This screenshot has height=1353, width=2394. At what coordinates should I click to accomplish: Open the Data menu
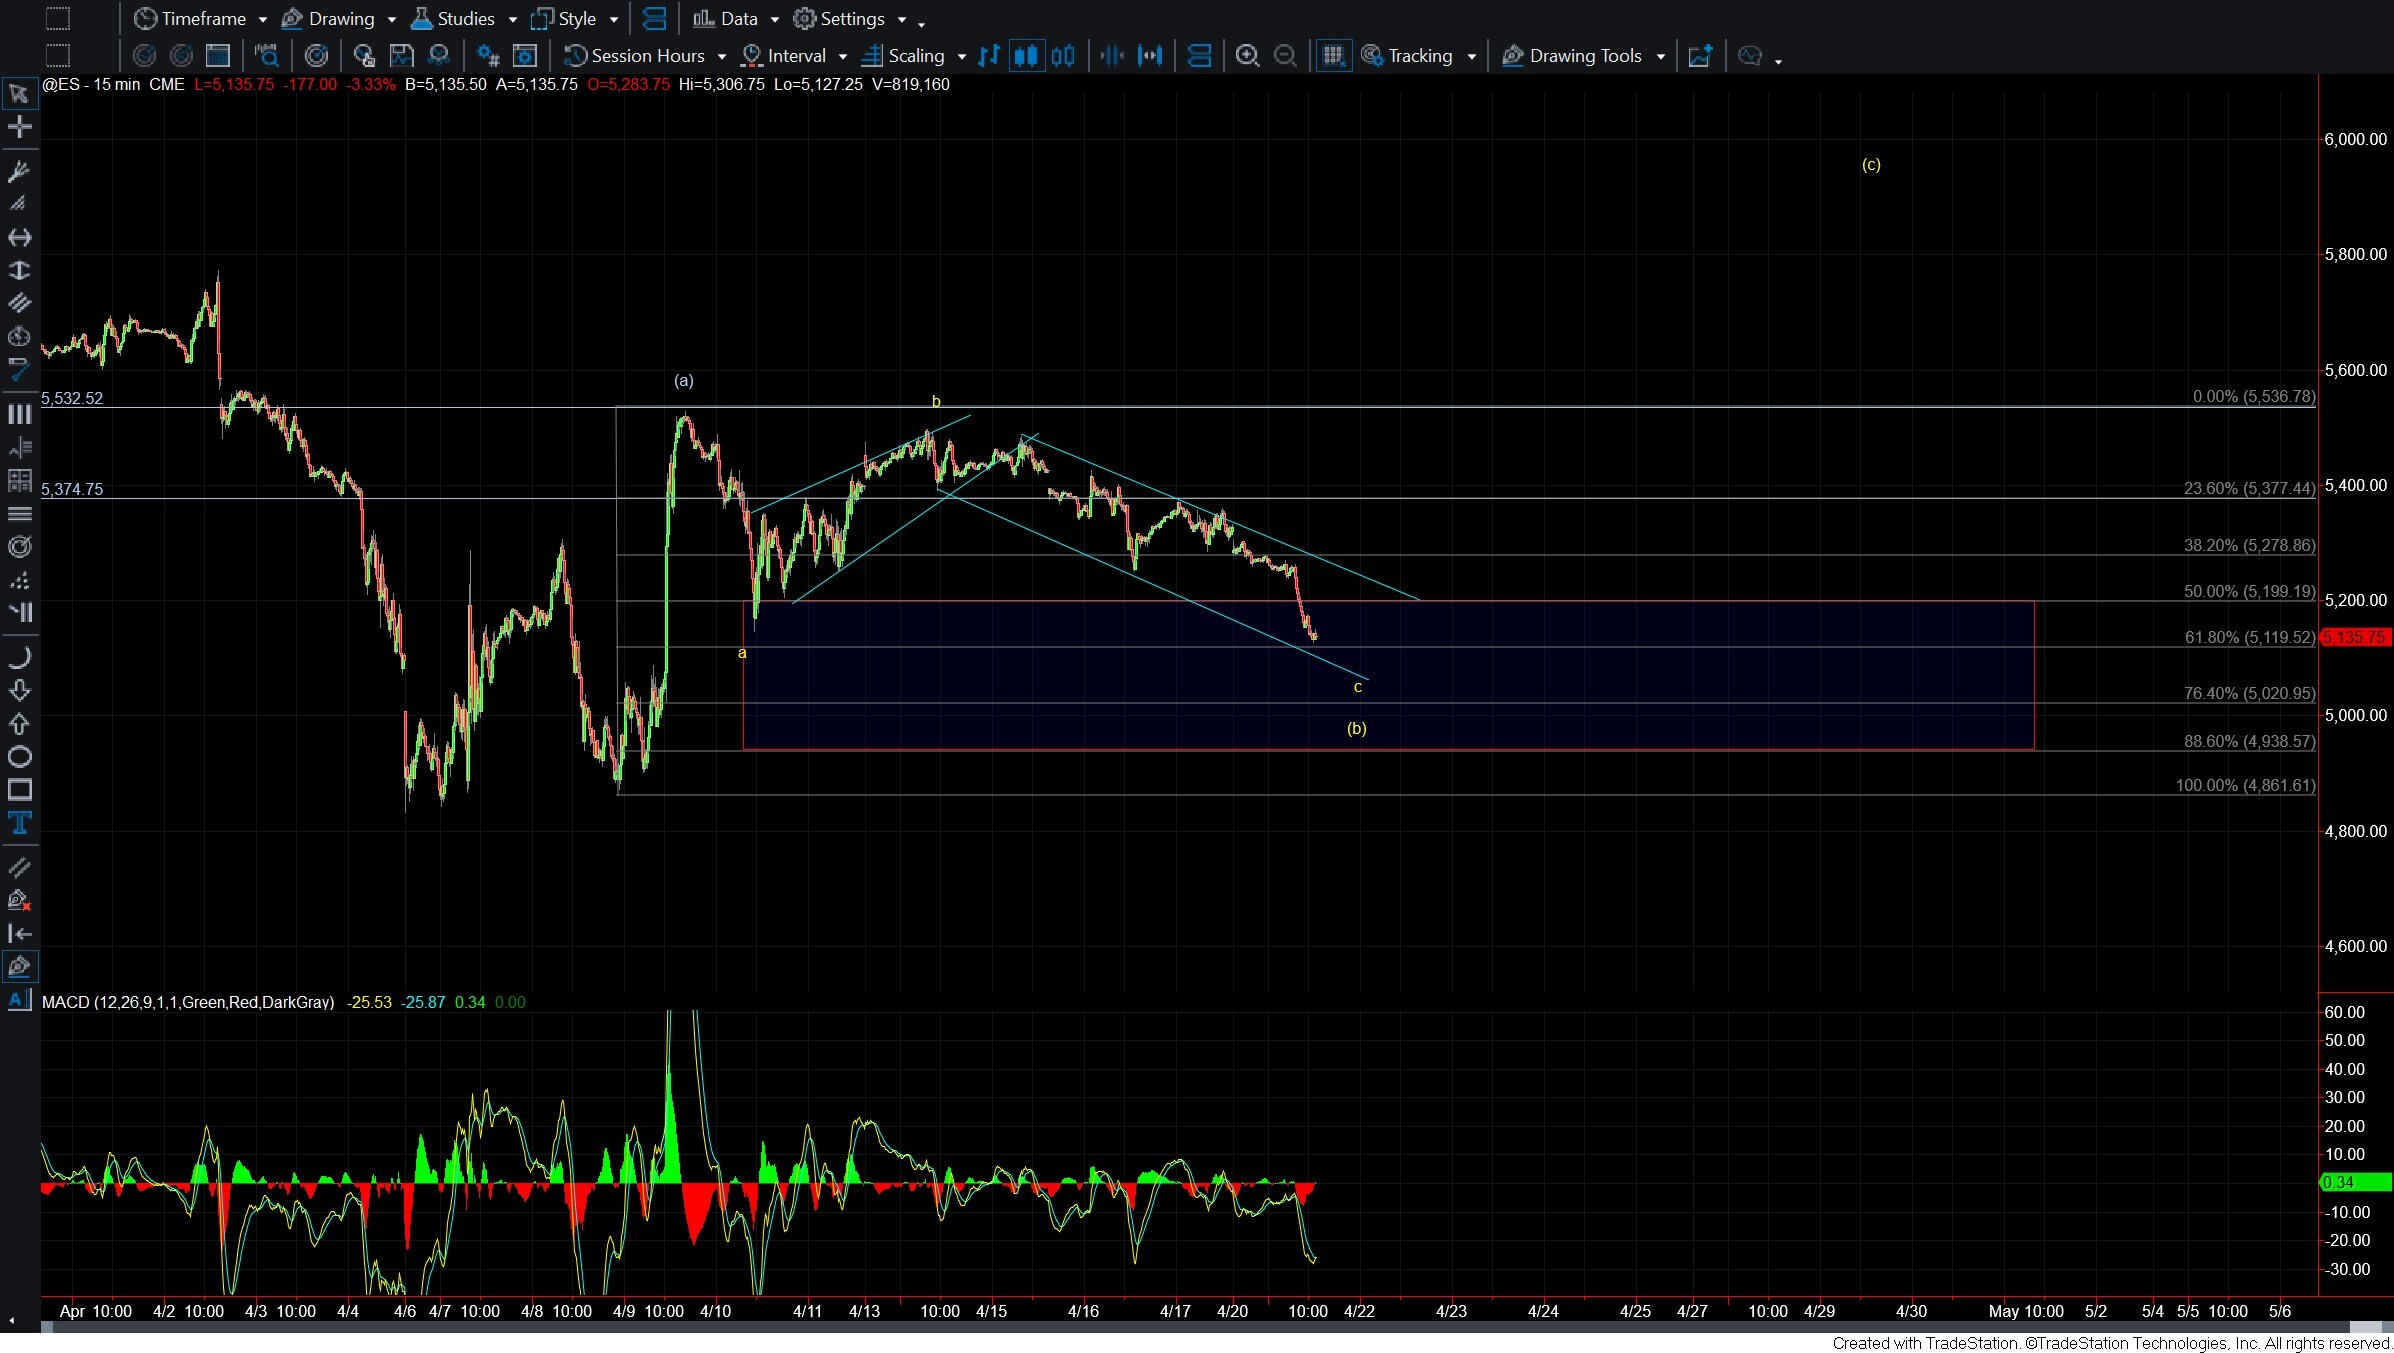[x=726, y=19]
